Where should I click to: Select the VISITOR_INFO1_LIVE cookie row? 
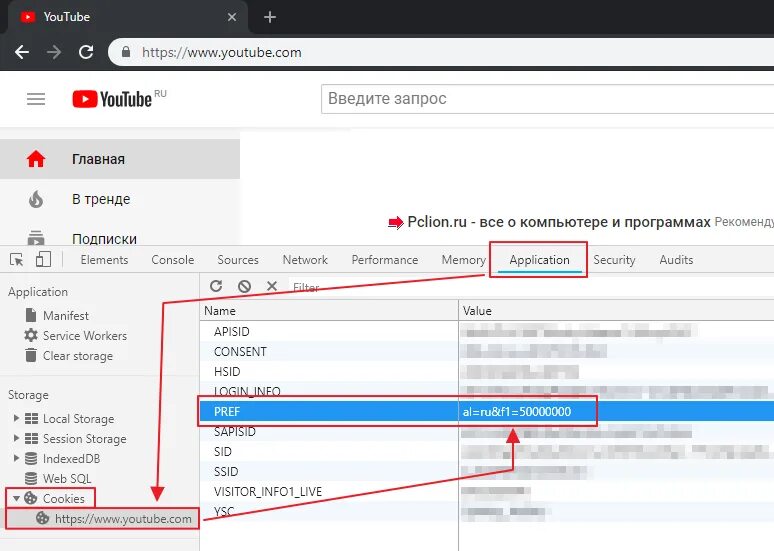click(487, 491)
